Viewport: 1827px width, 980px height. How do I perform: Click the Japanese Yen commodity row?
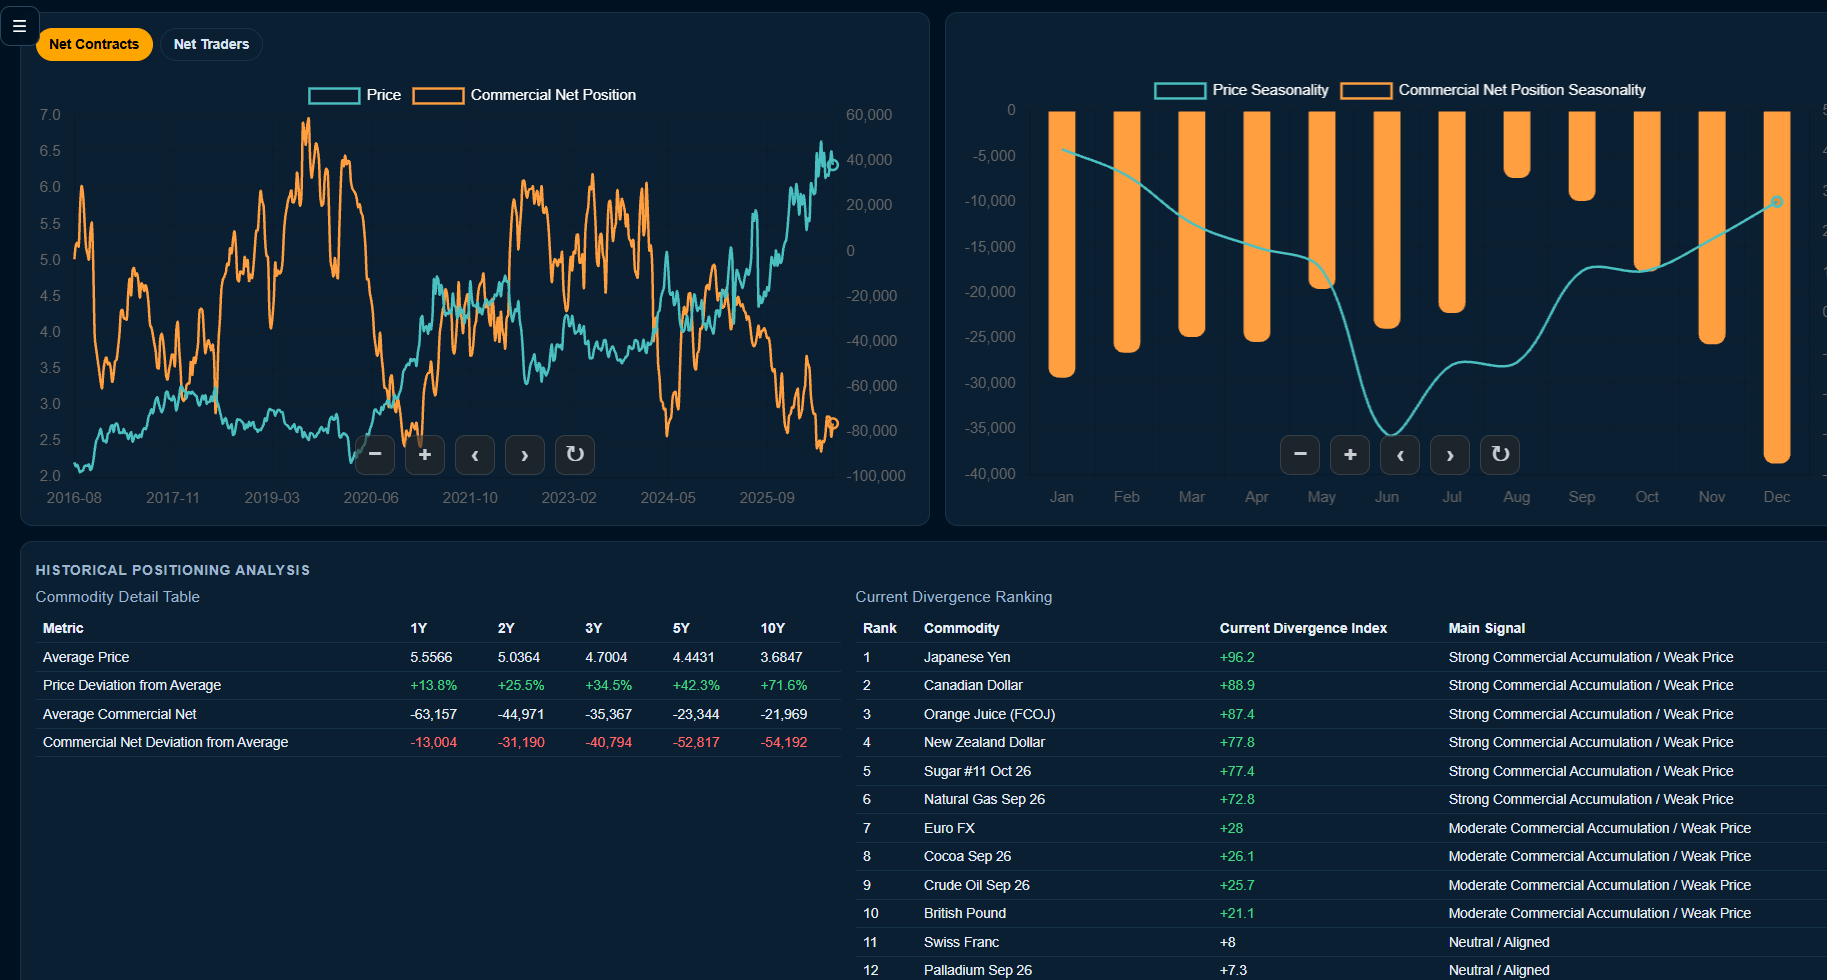coord(1340,657)
